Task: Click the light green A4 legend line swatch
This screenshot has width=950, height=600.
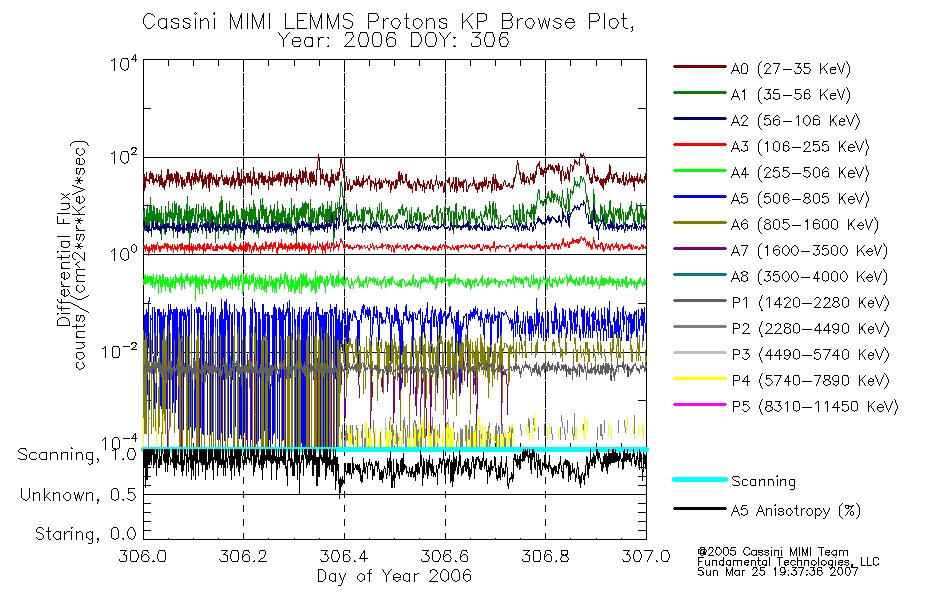Action: [700, 171]
